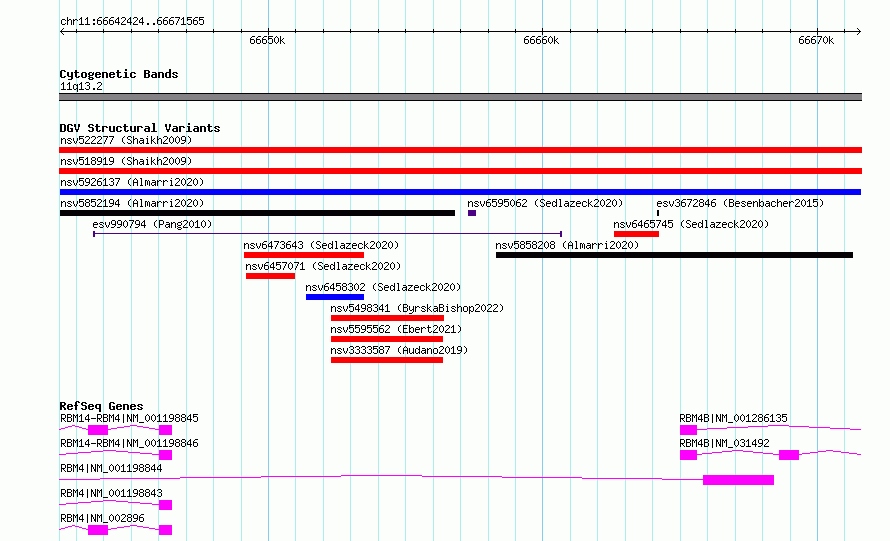890x541 pixels.
Task: Select the black bar under nsv5858208
Action: pos(674,255)
